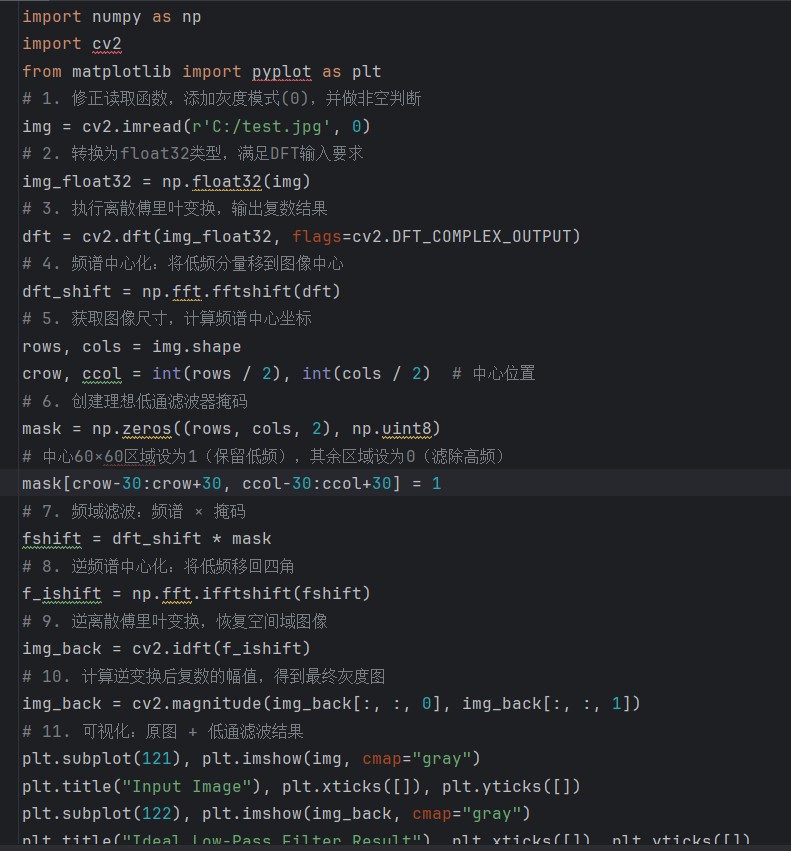This screenshot has width=791, height=851.
Task: Select the underlined float32 function name
Action: (227, 181)
